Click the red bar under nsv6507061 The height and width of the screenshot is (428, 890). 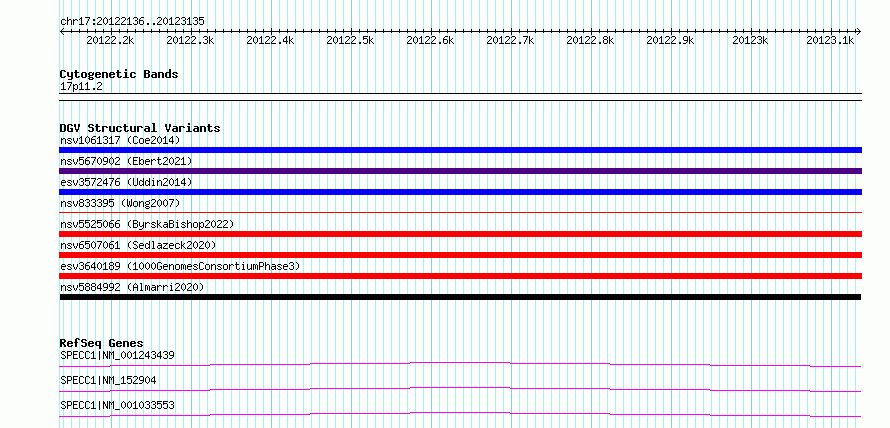(x=460, y=255)
